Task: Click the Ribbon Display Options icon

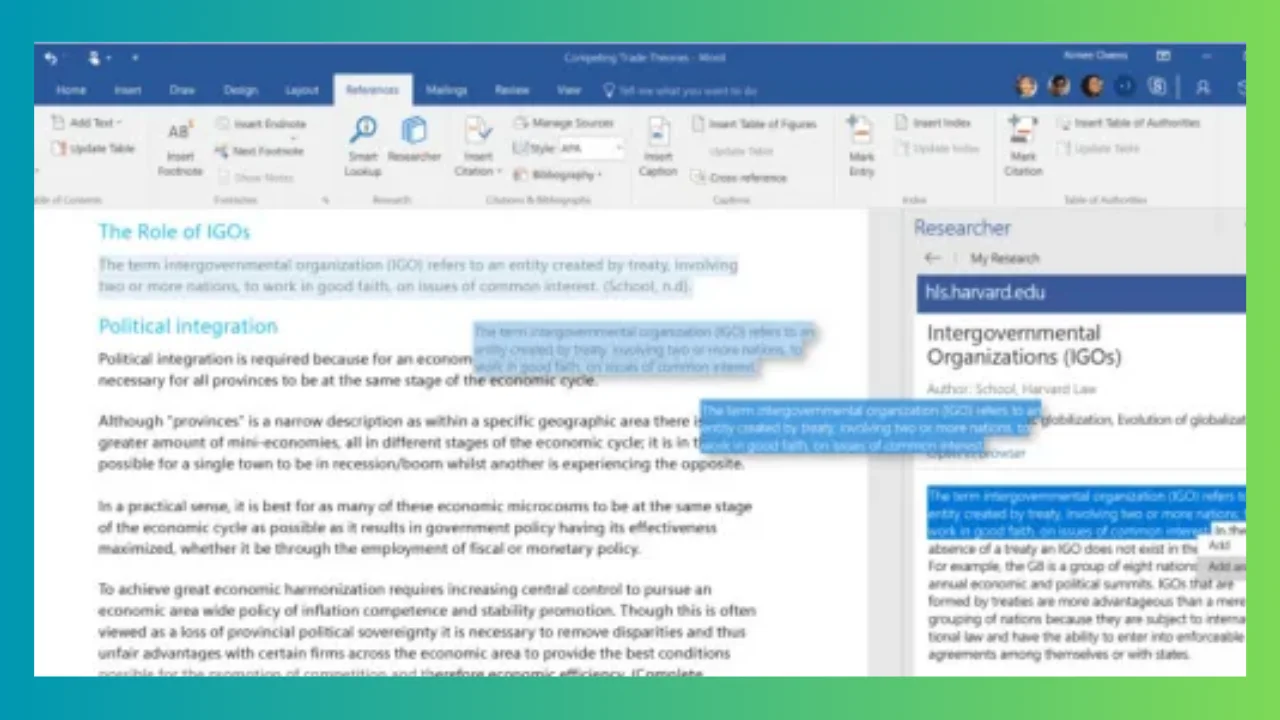Action: [x=1163, y=57]
